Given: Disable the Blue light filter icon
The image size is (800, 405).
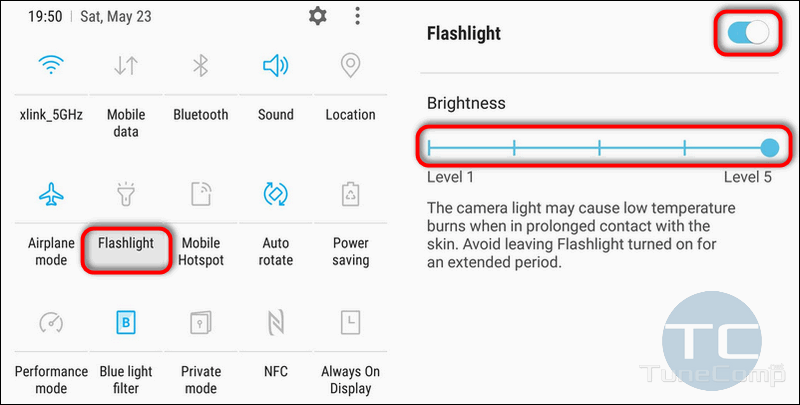Looking at the screenshot, I should point(126,322).
